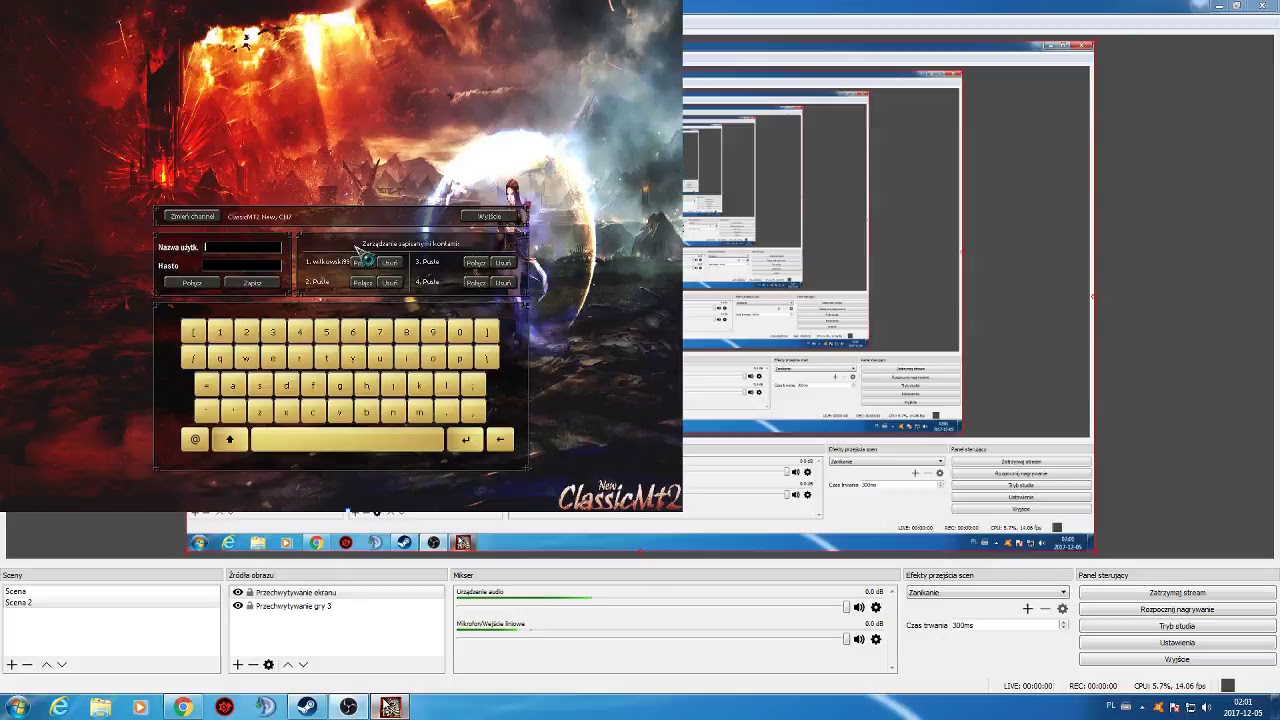Move source up in sources list
Image resolution: width=1280 pixels, height=720 pixels.
point(287,664)
